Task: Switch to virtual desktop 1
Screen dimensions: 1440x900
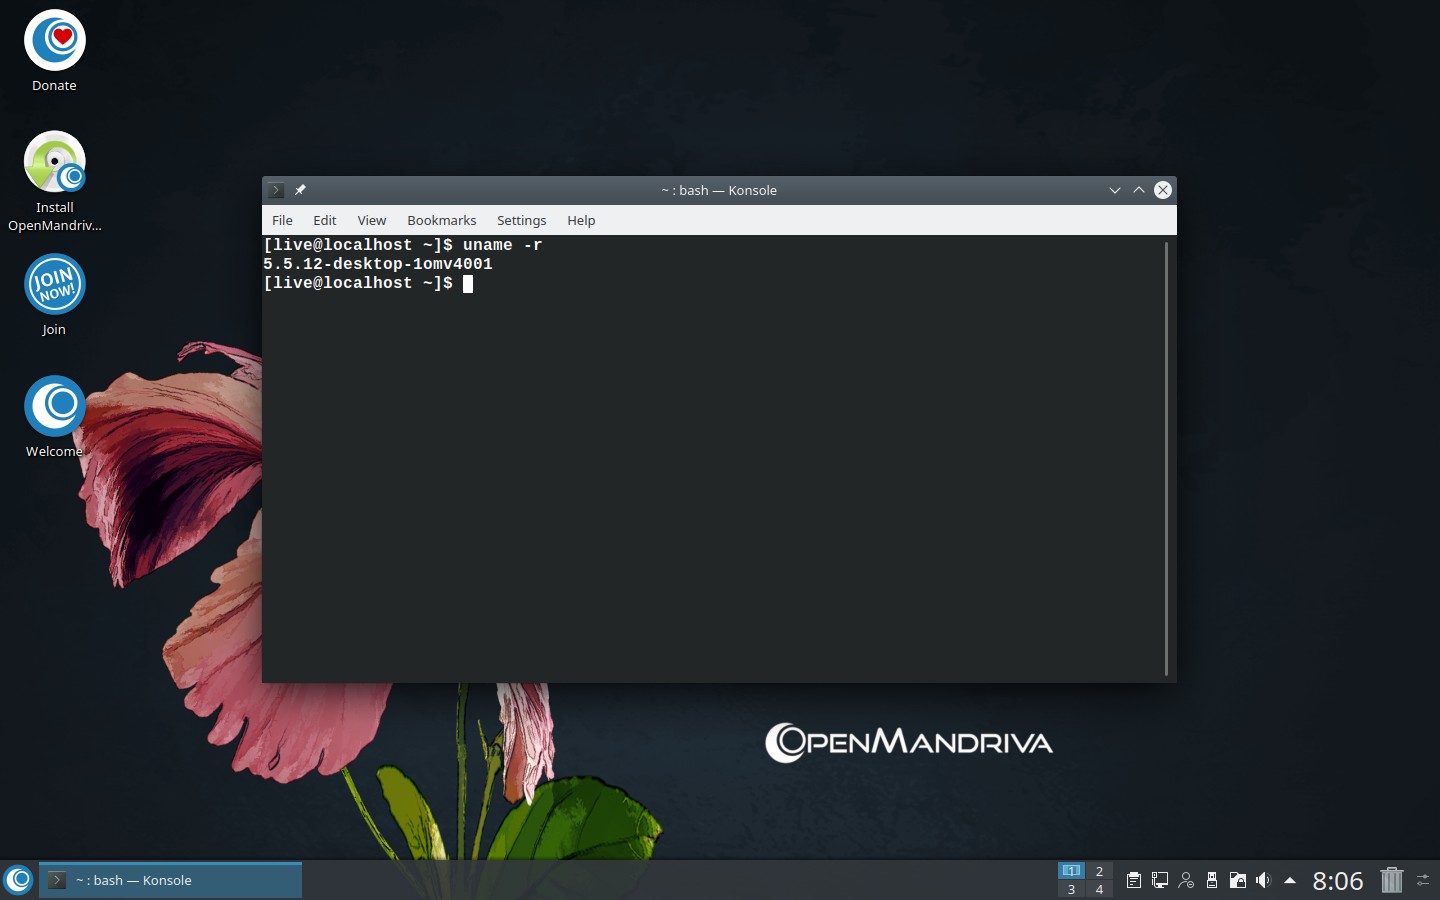Action: pyautogui.click(x=1071, y=870)
